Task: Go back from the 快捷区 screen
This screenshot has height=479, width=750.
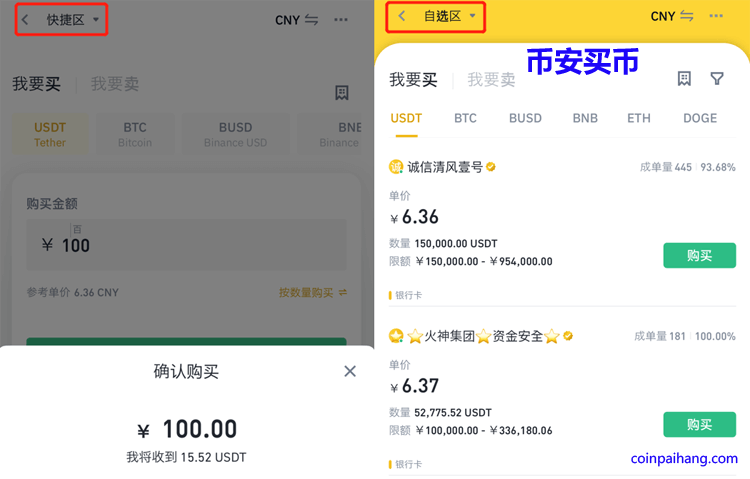Action: [x=25, y=20]
